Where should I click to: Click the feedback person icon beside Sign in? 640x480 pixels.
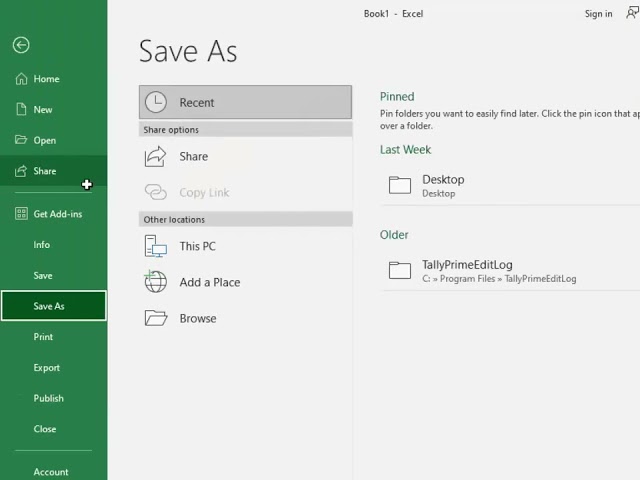(633, 13)
